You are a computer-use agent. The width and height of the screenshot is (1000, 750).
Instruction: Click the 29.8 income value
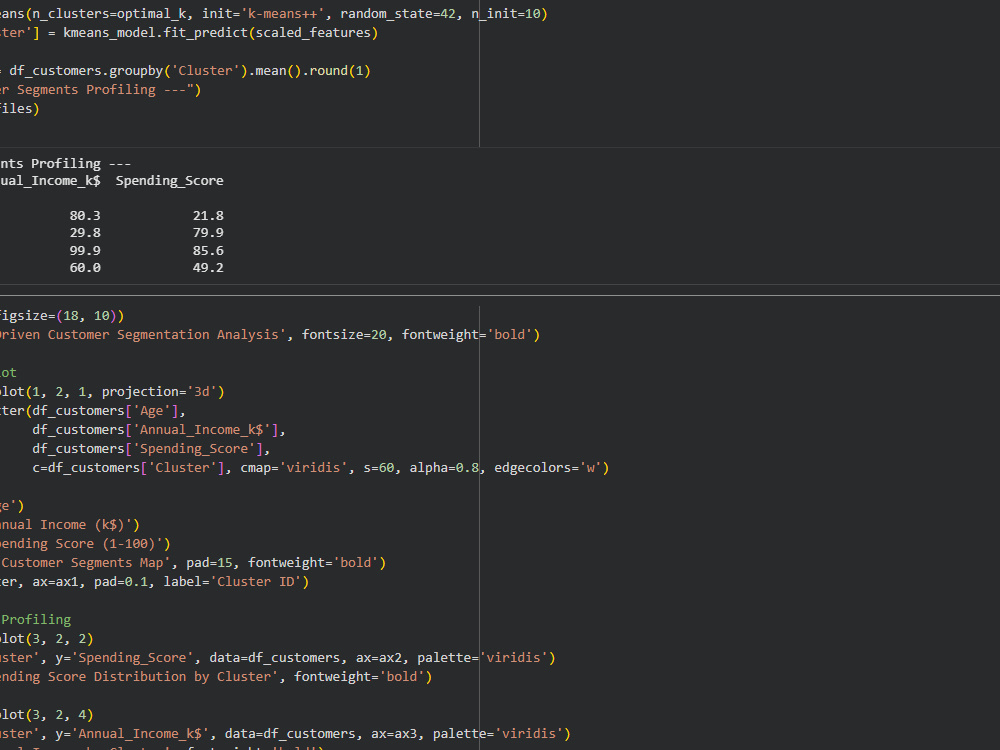[x=85, y=233]
